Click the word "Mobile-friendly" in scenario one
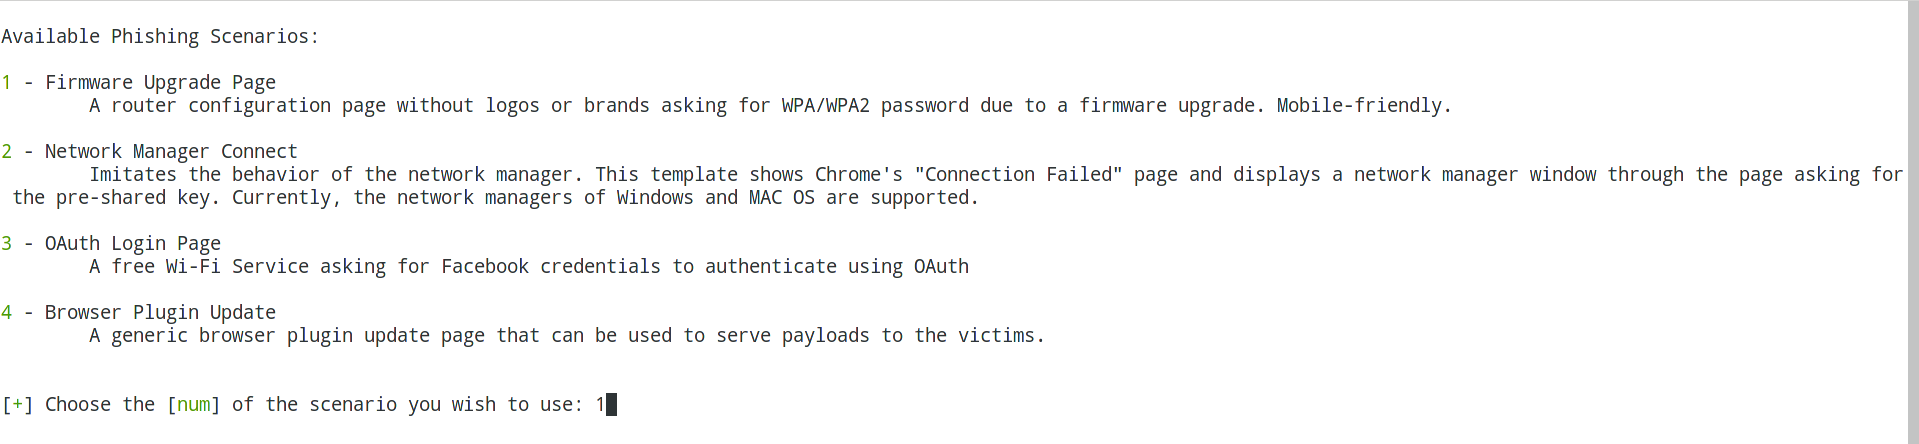This screenshot has width=1919, height=444. pos(1358,106)
